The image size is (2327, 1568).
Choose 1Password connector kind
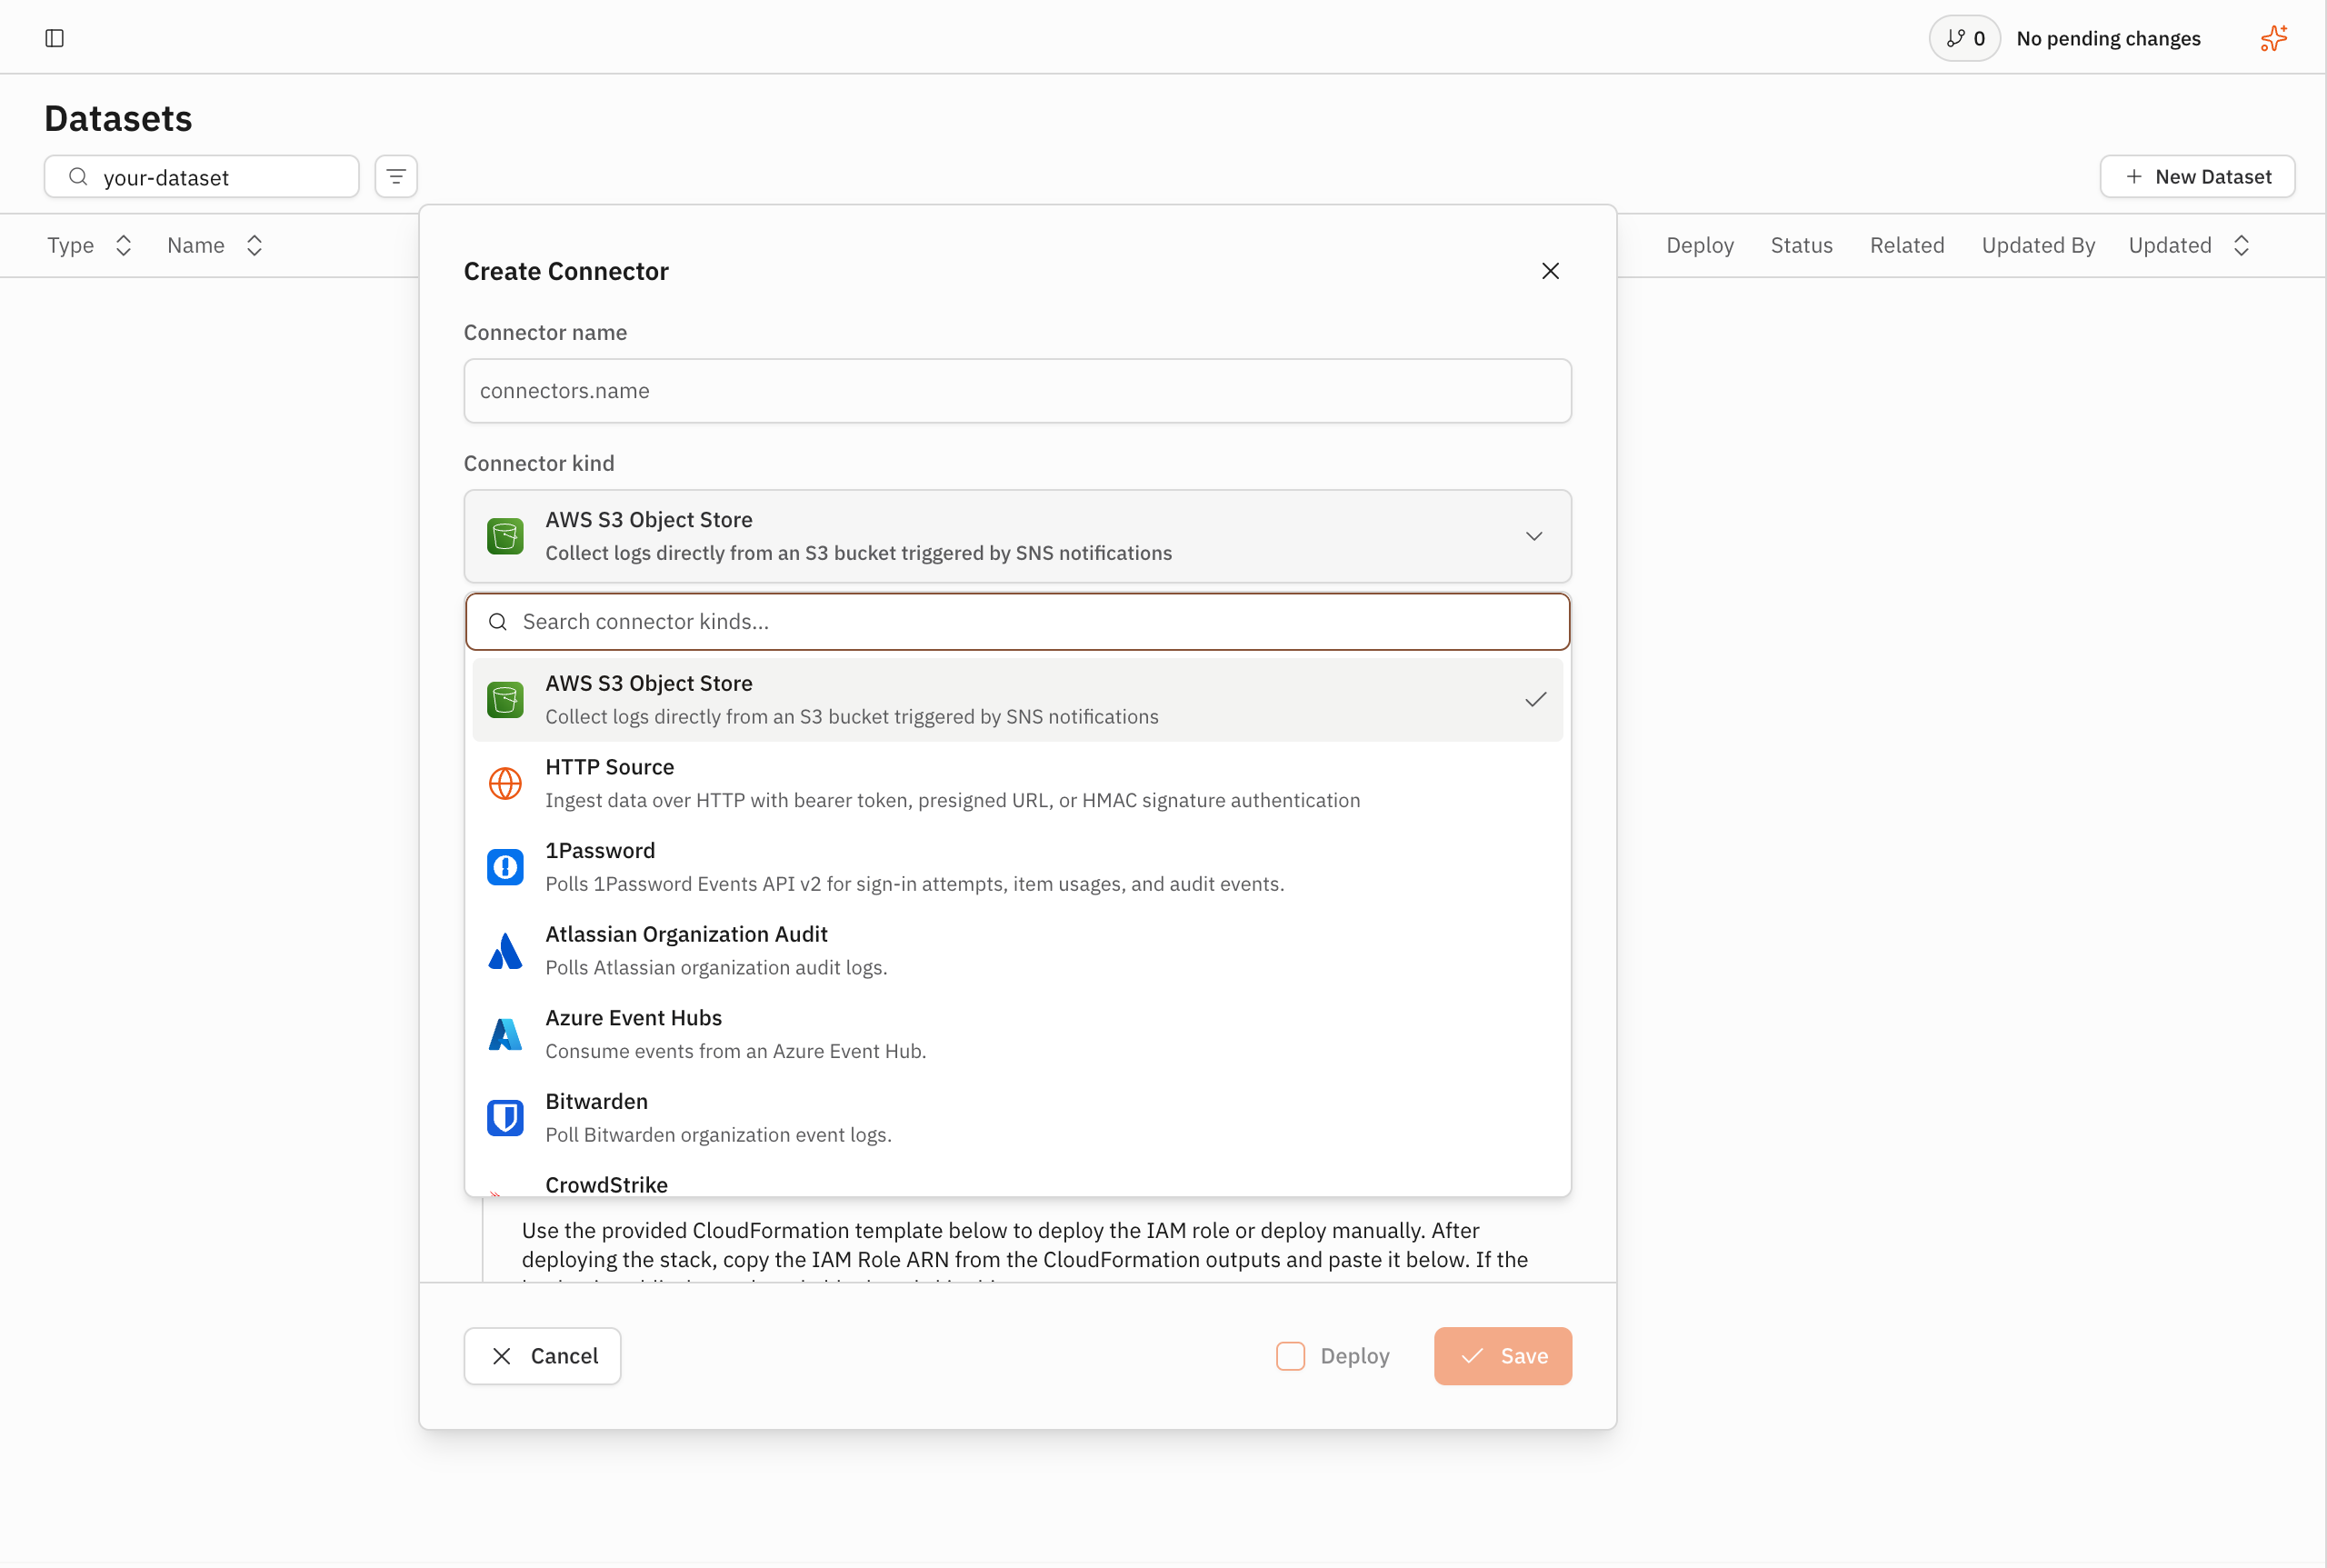pyautogui.click(x=1017, y=867)
